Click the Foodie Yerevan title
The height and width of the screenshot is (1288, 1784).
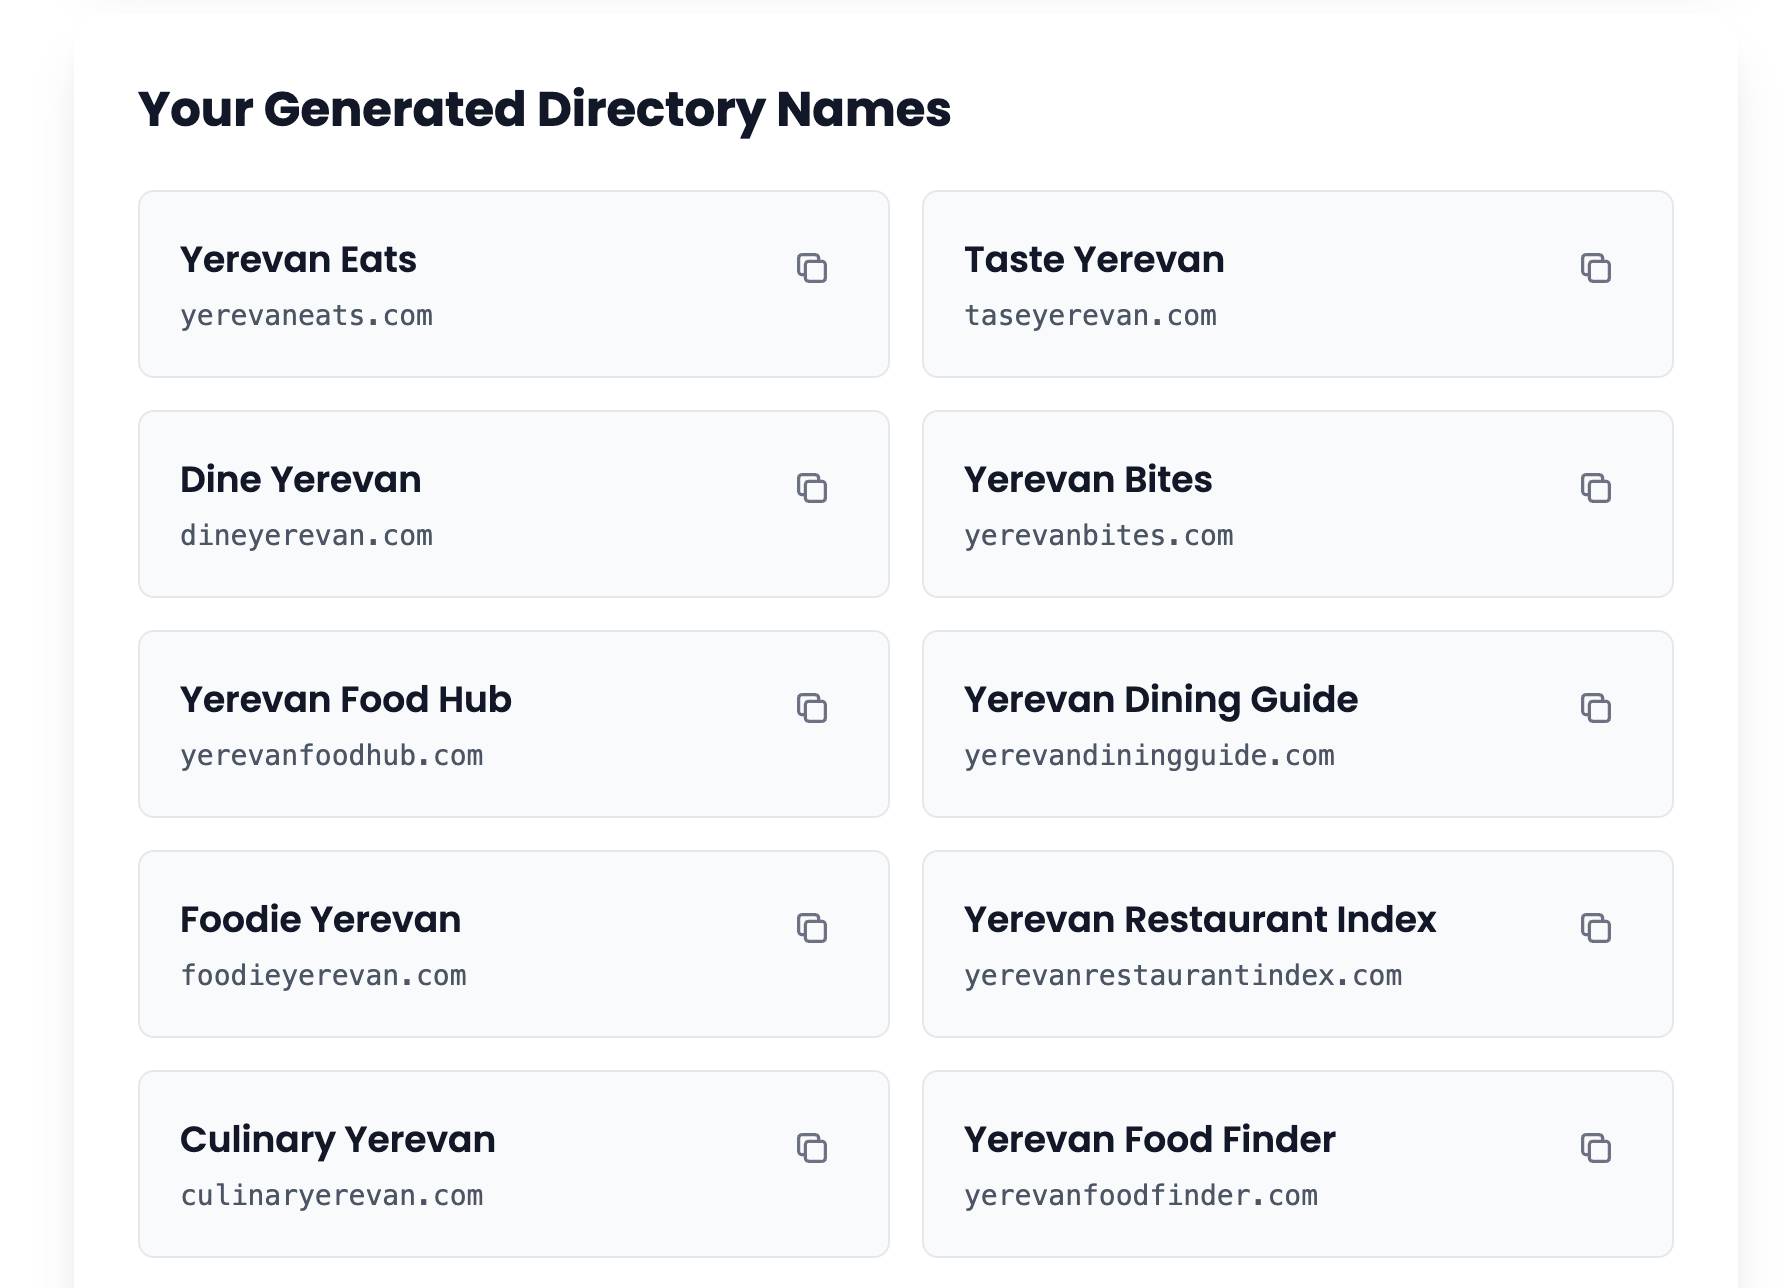click(320, 919)
